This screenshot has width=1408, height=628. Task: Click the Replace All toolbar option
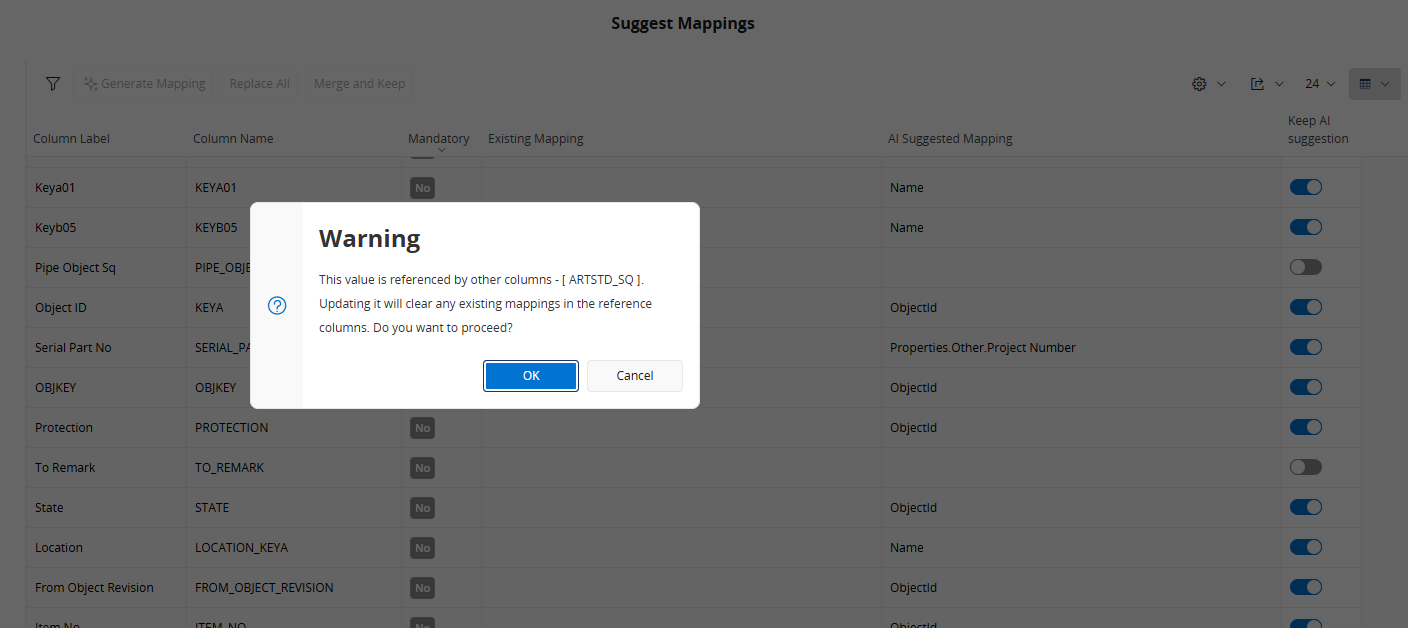tap(259, 84)
